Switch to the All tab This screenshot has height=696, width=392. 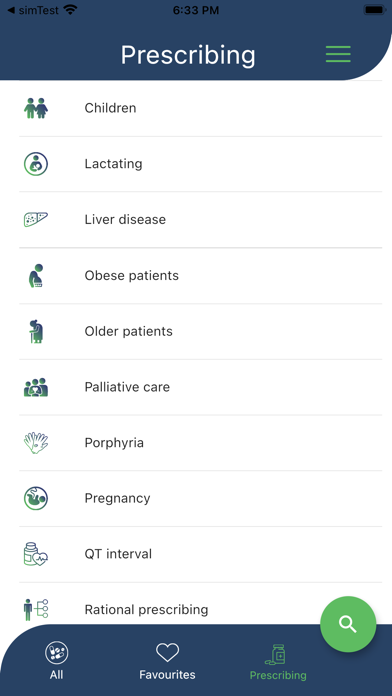click(56, 661)
